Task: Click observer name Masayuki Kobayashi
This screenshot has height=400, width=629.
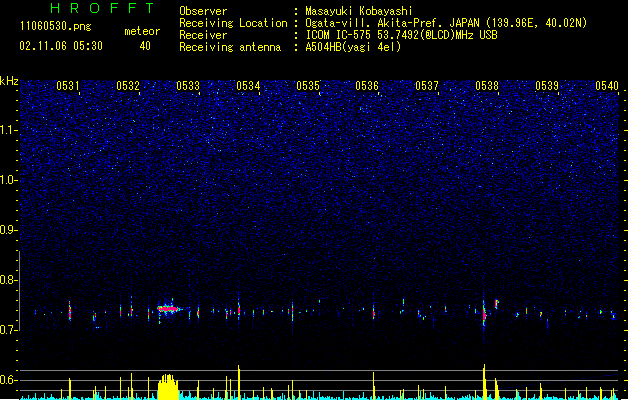Action: pyautogui.click(x=359, y=11)
